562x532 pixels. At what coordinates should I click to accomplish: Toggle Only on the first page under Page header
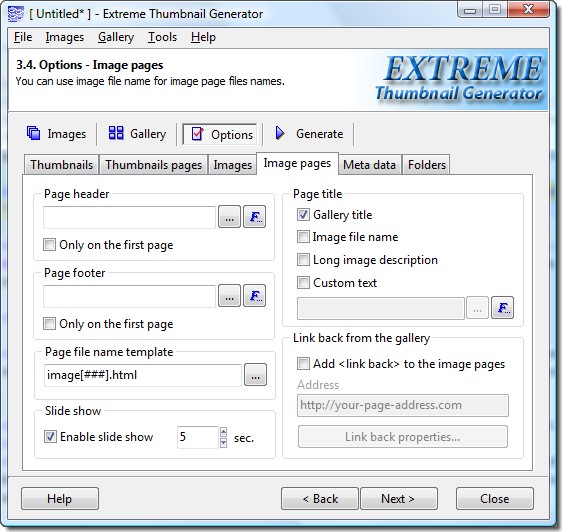49,245
